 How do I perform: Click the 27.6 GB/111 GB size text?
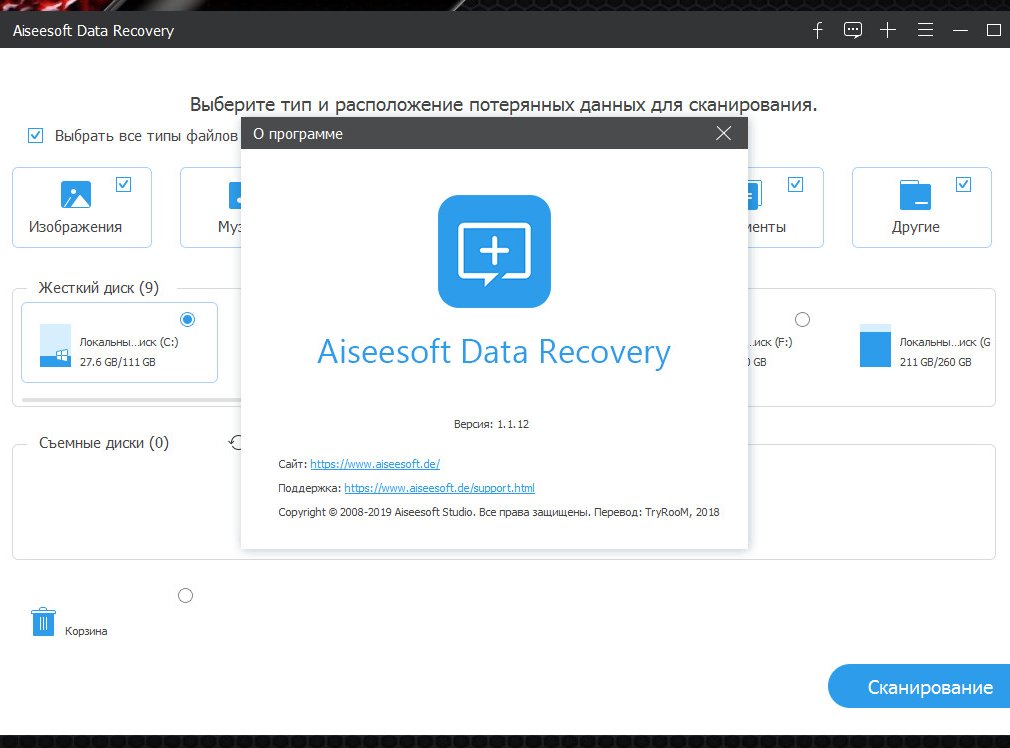pyautogui.click(x=118, y=362)
